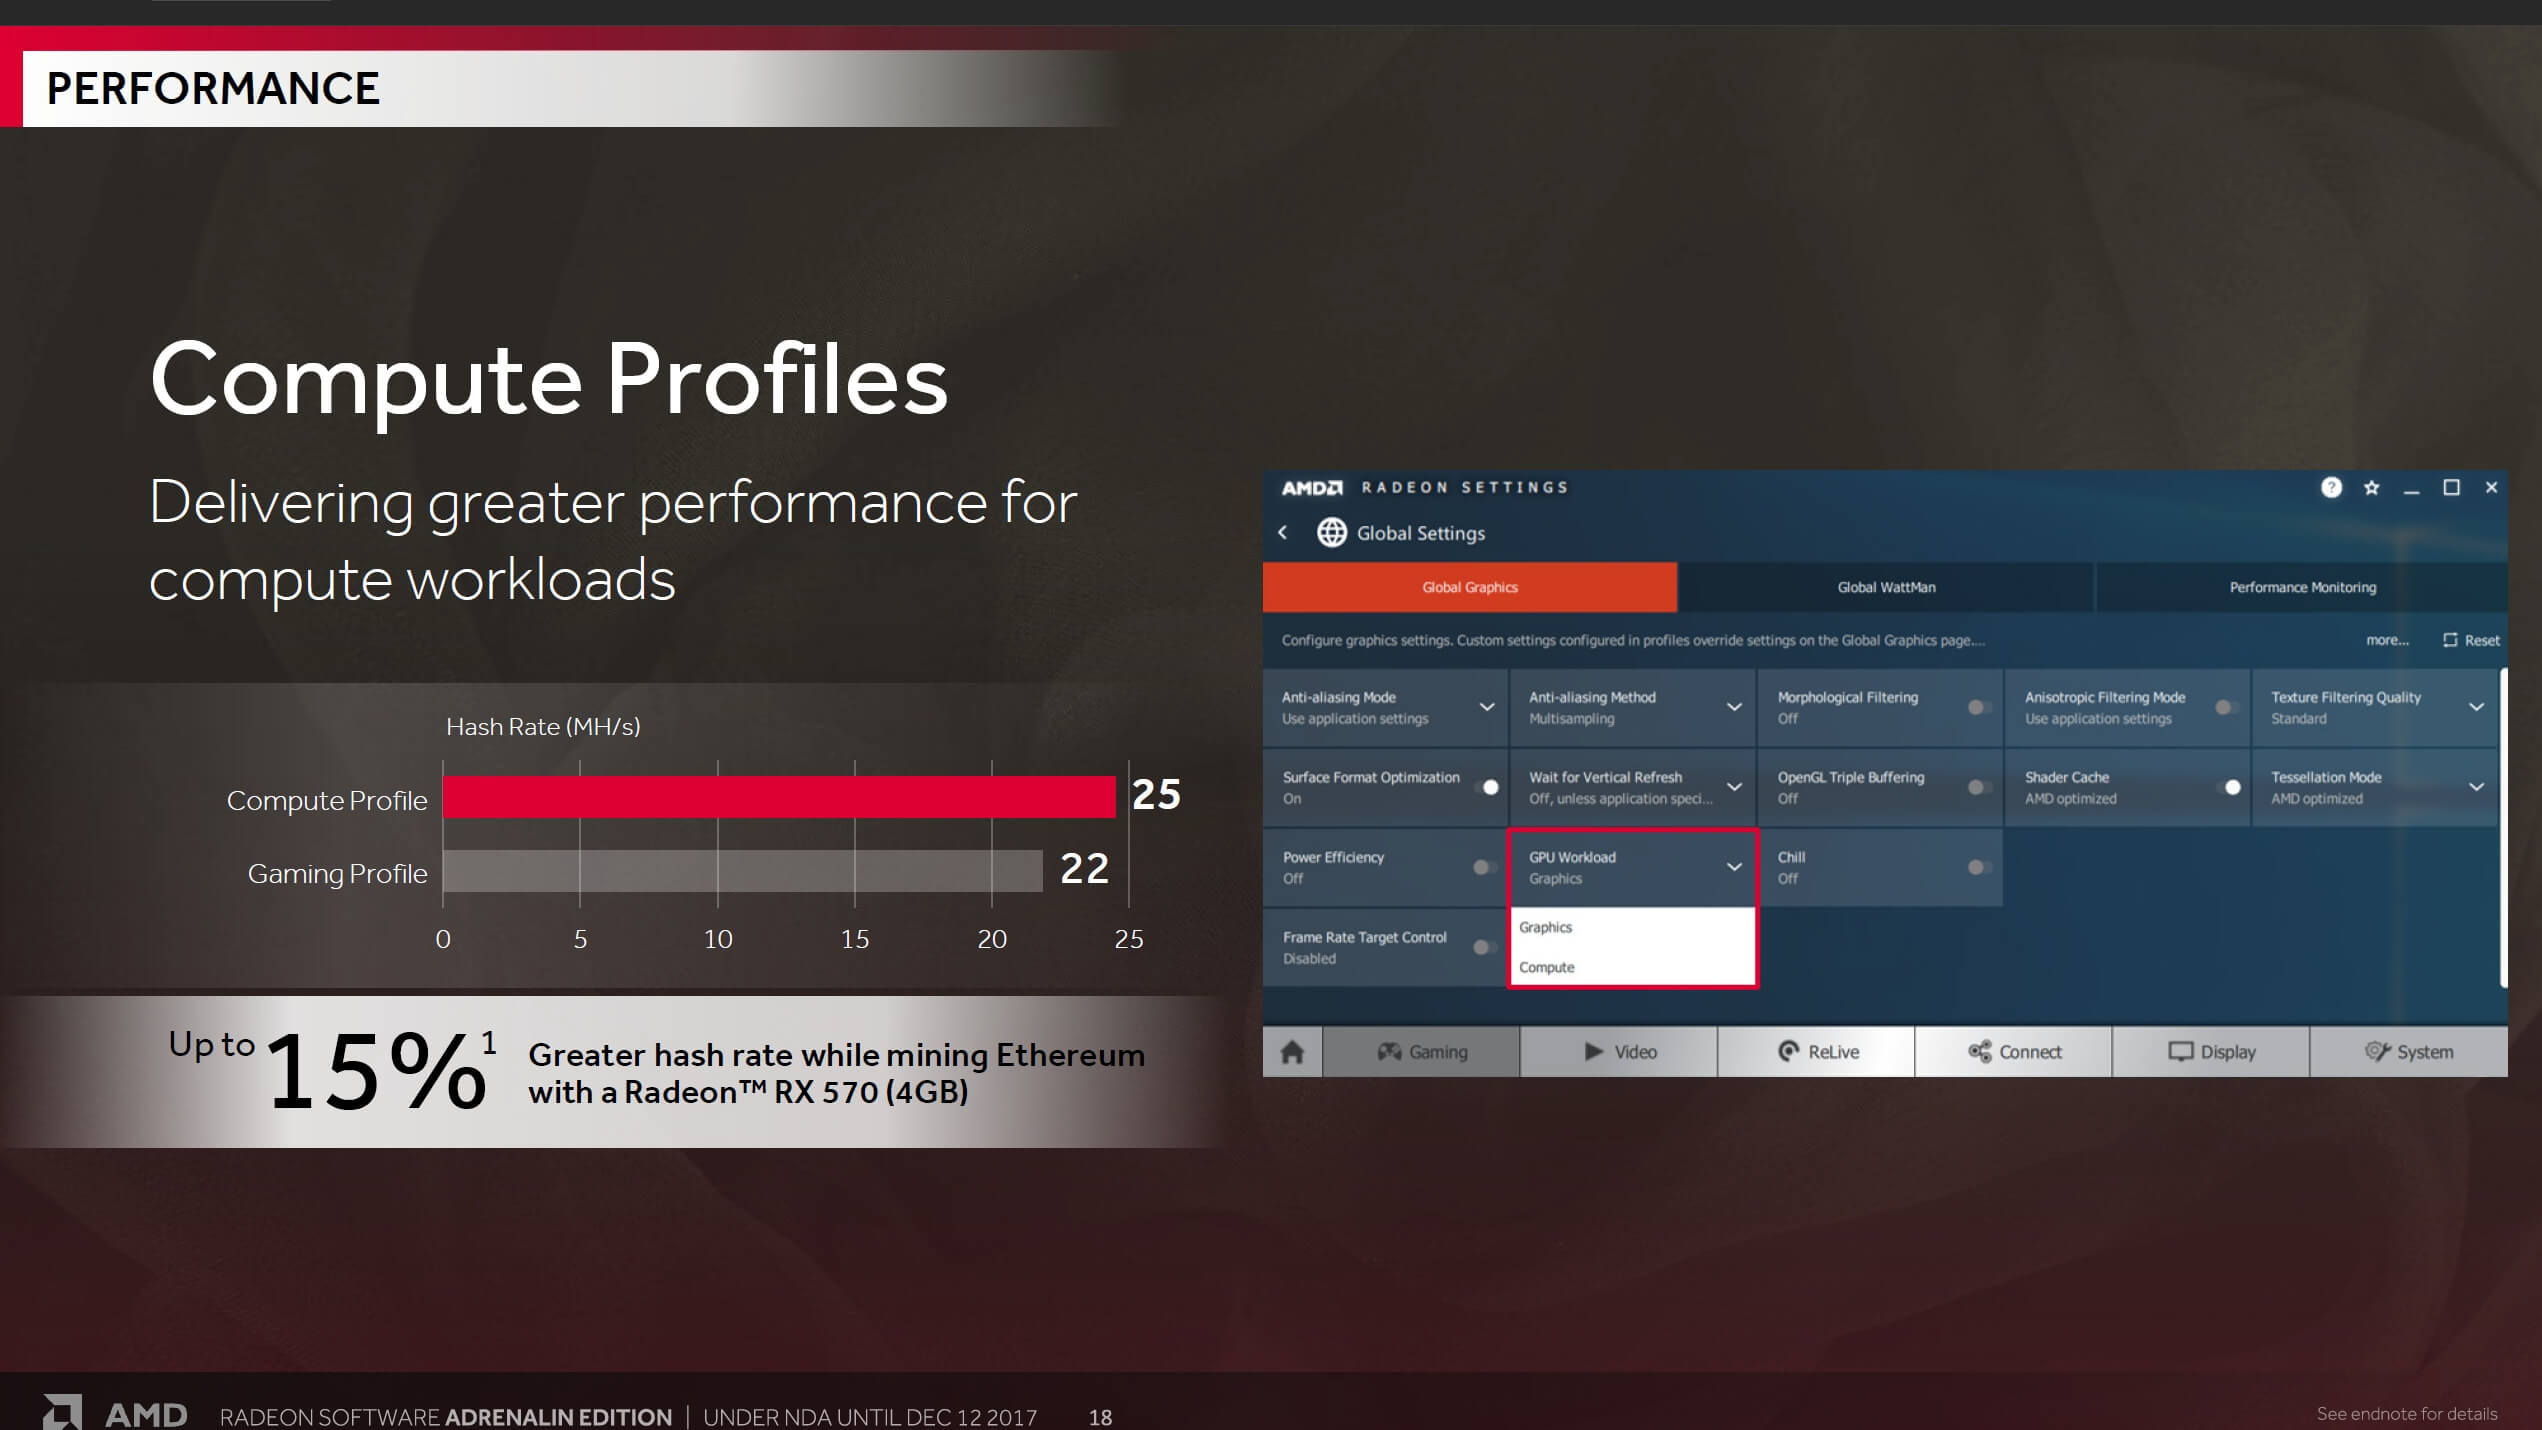This screenshot has height=1430, width=2542.
Task: Open the Video section
Action: tap(1619, 1051)
